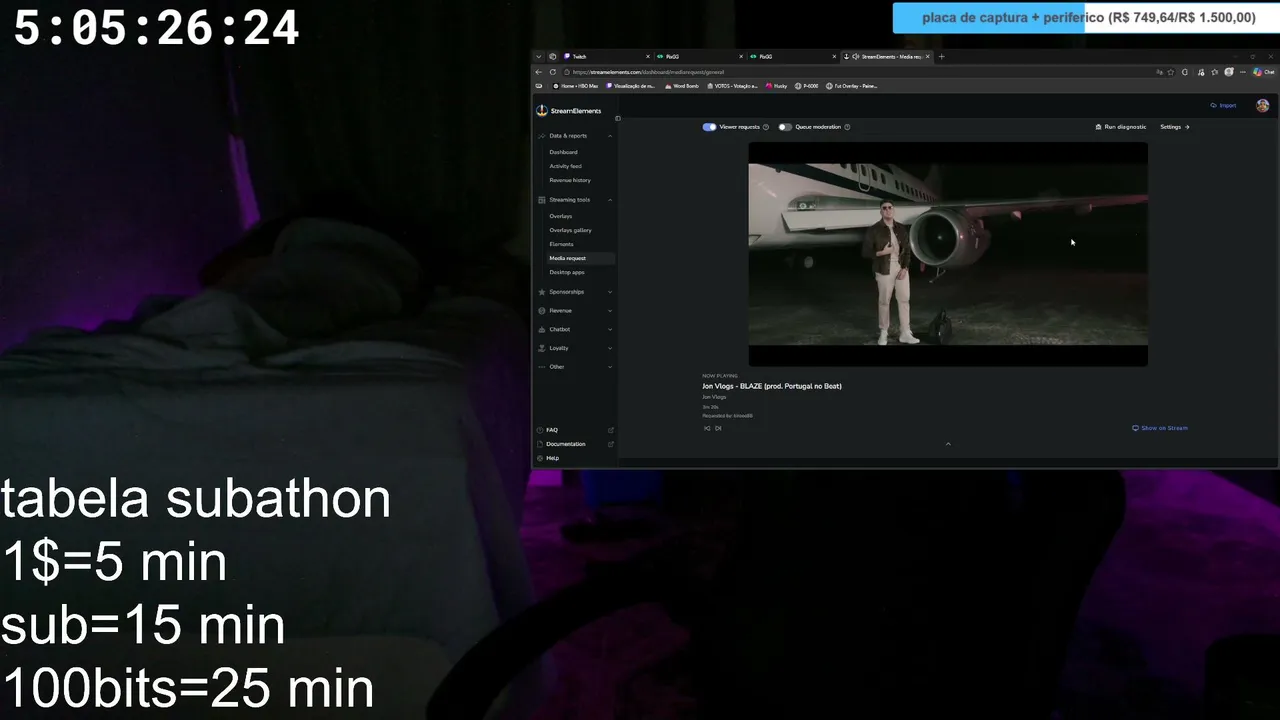Open the VOTOS bookmark
Screen dimensions: 1280x720
(733, 86)
